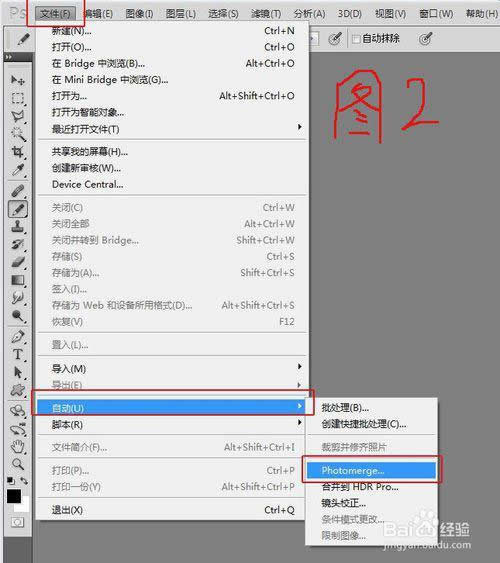This screenshot has width=500, height=563.
Task: Select the Rectangular Marquee tool
Action: pos(17,98)
